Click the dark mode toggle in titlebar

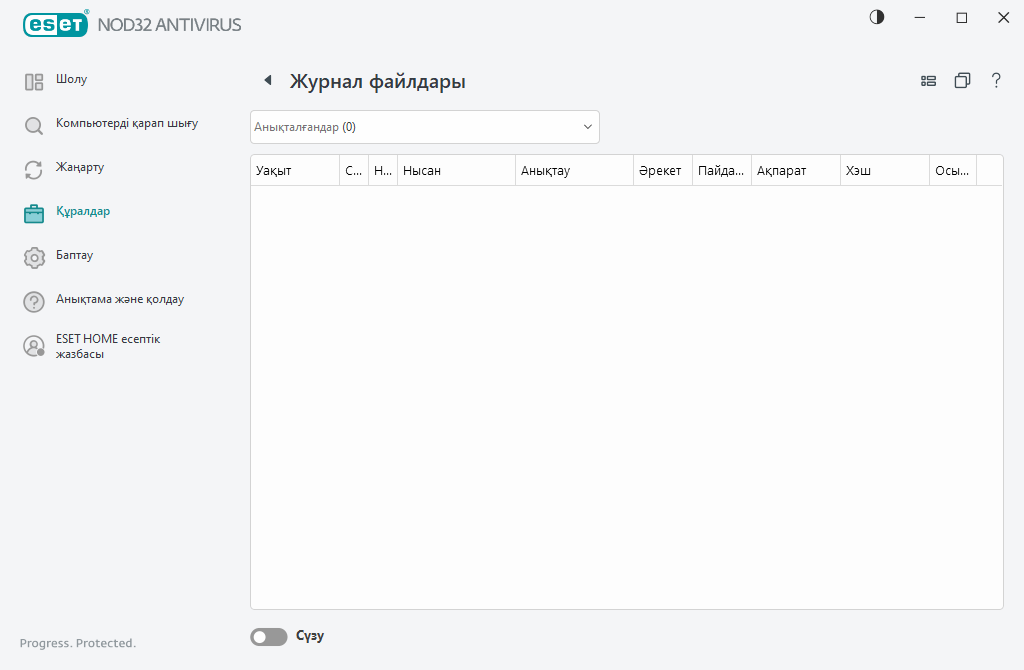[x=876, y=17]
